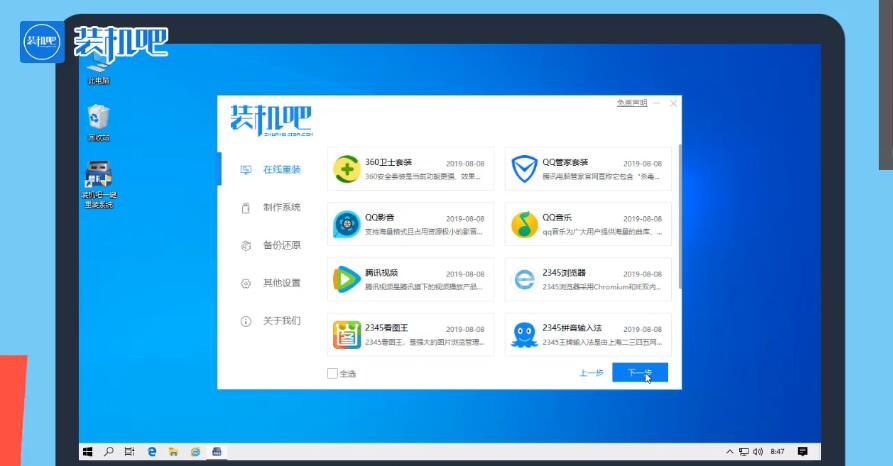This screenshot has height=466, width=893.
Task: Click the monitor icon beside 在线重装
Action: pyautogui.click(x=246, y=170)
